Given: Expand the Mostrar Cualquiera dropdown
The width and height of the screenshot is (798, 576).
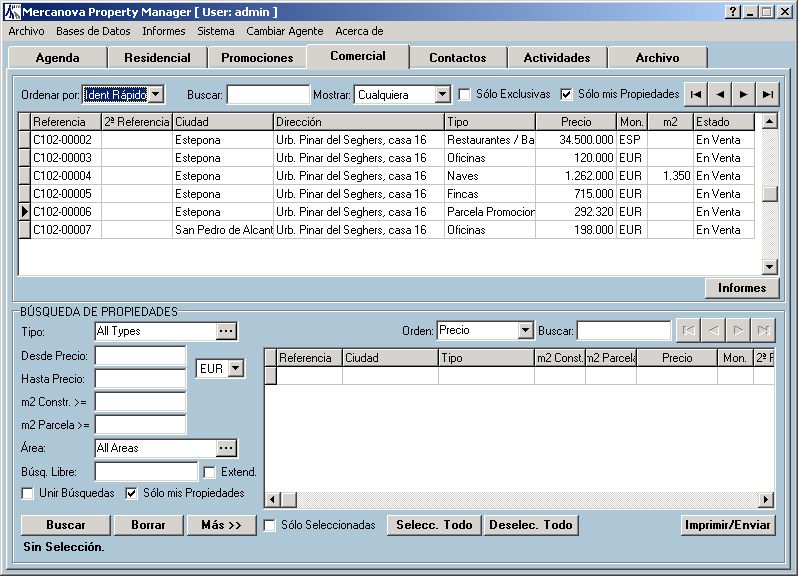Looking at the screenshot, I should tap(442, 94).
